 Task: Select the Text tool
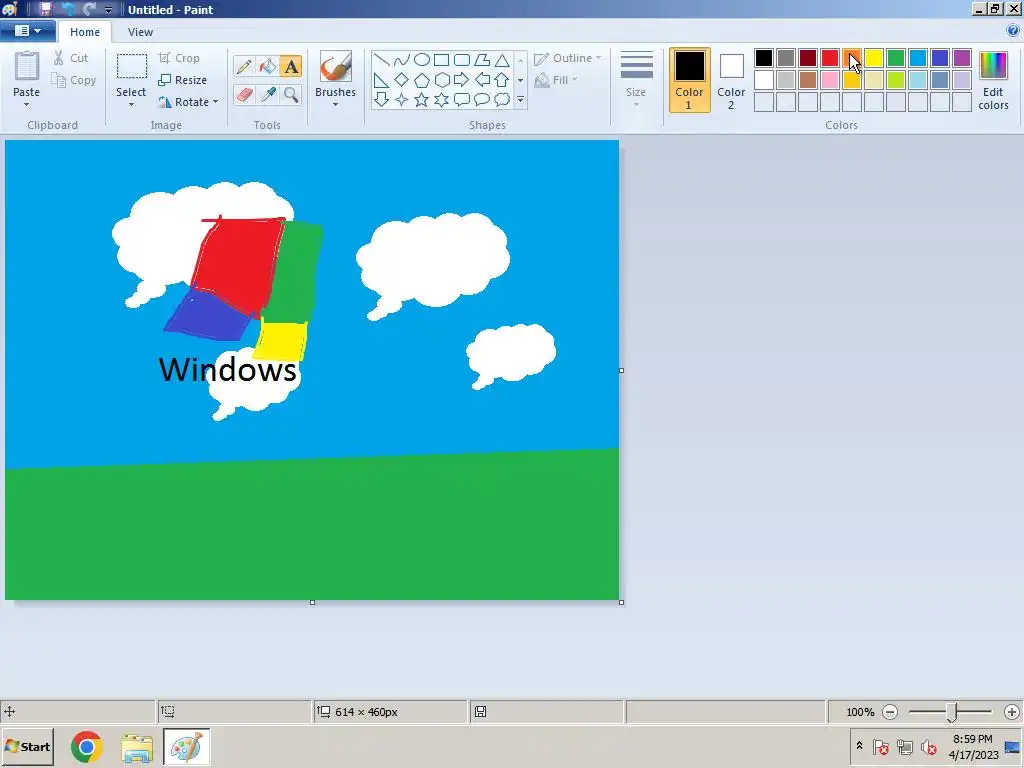pyautogui.click(x=291, y=66)
